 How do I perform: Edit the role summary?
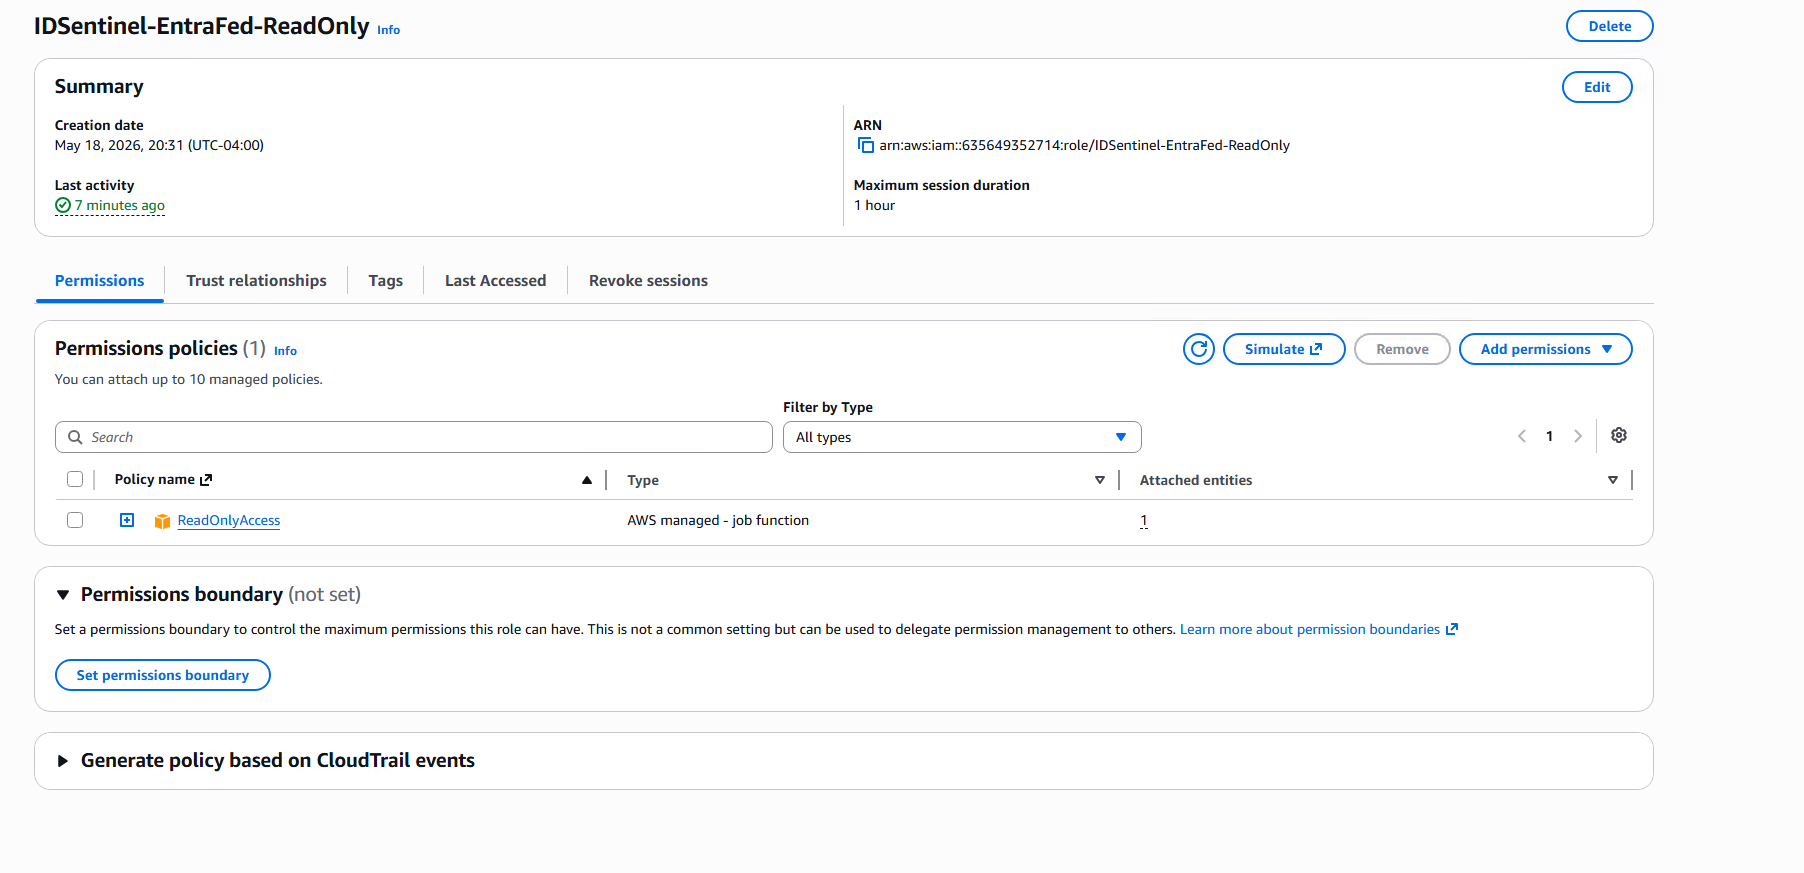(1597, 87)
